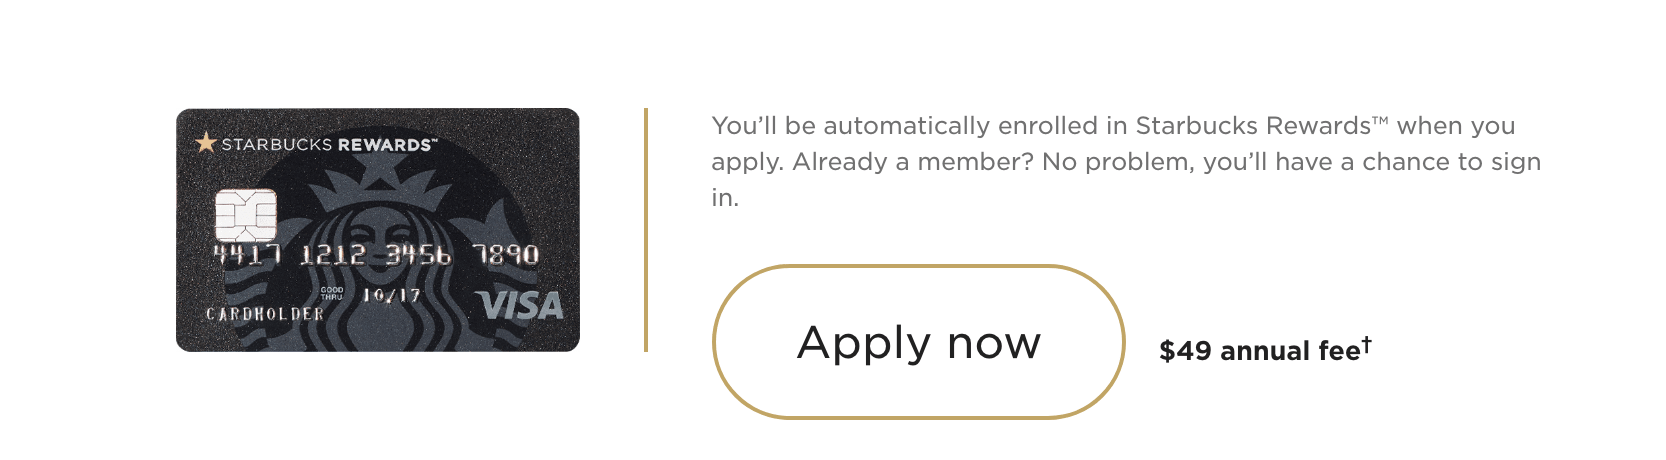This screenshot has height=460, width=1666.
Task: Click the Apply now button
Action: pyautogui.click(x=918, y=342)
